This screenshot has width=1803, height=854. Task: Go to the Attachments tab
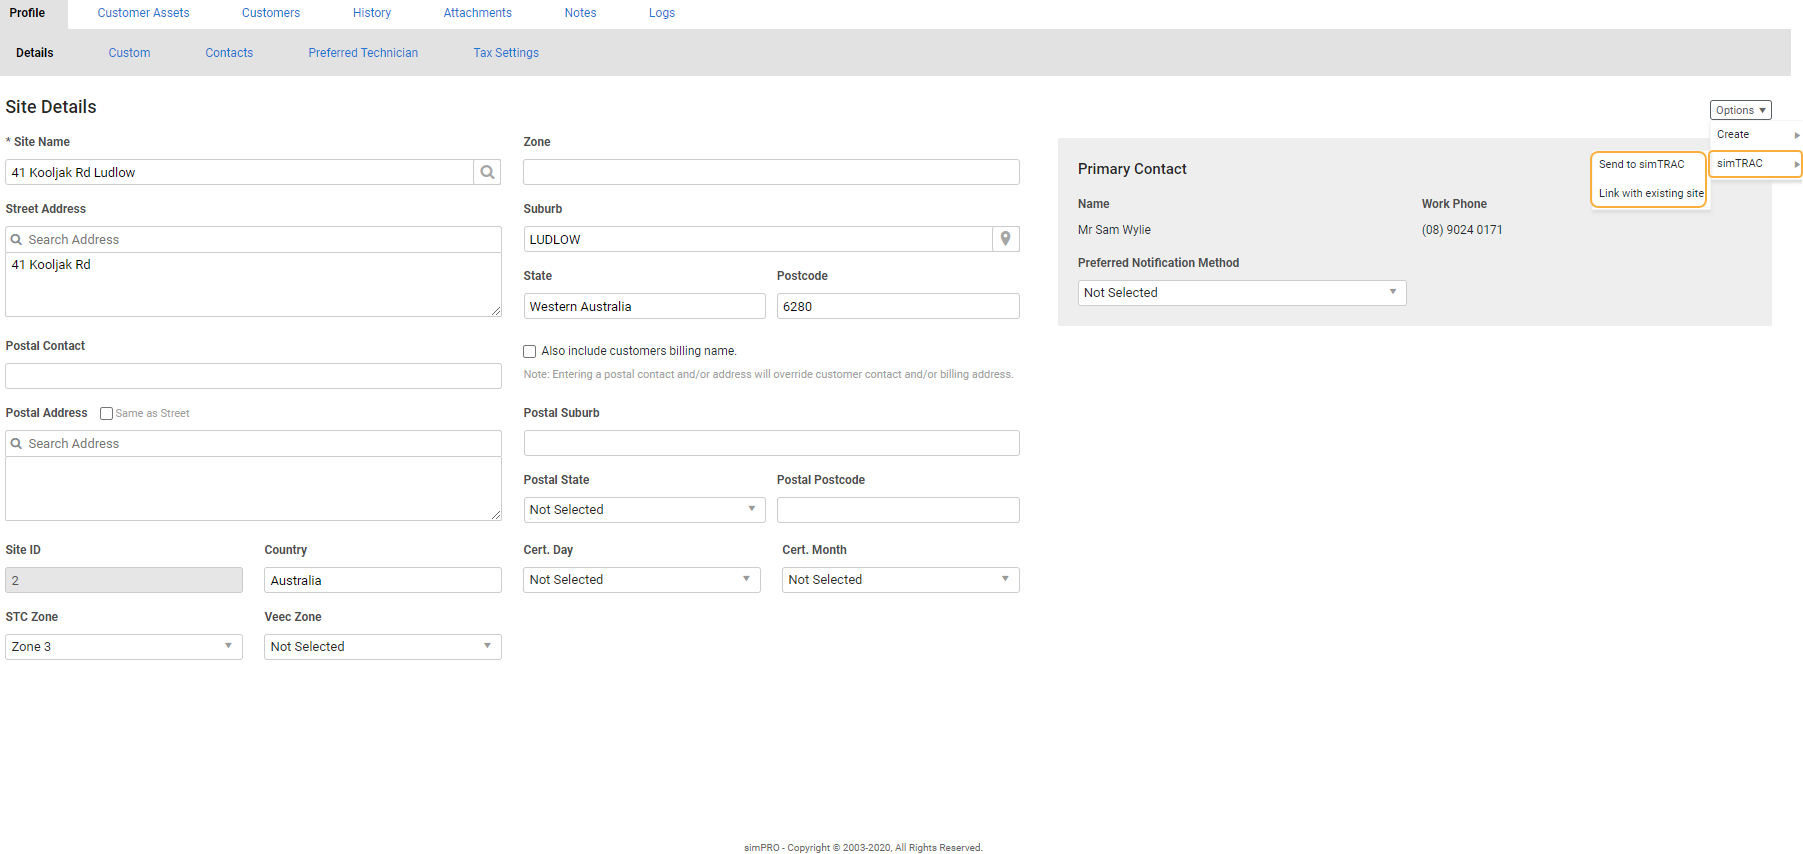[x=478, y=13]
